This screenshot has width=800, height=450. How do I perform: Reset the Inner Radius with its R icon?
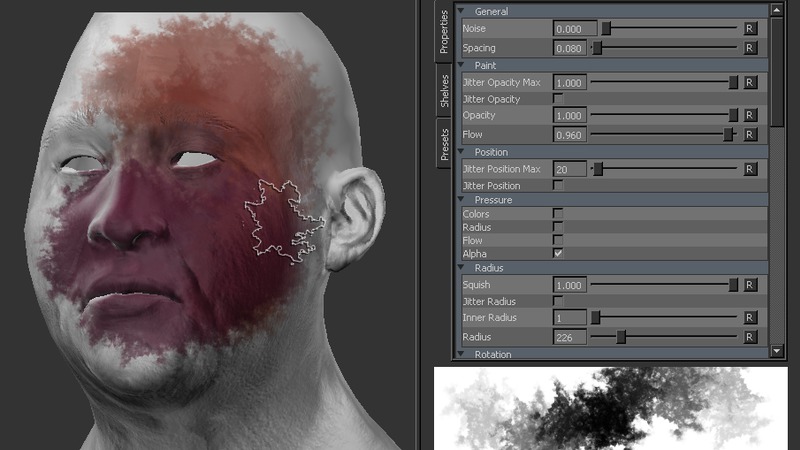tap(749, 318)
